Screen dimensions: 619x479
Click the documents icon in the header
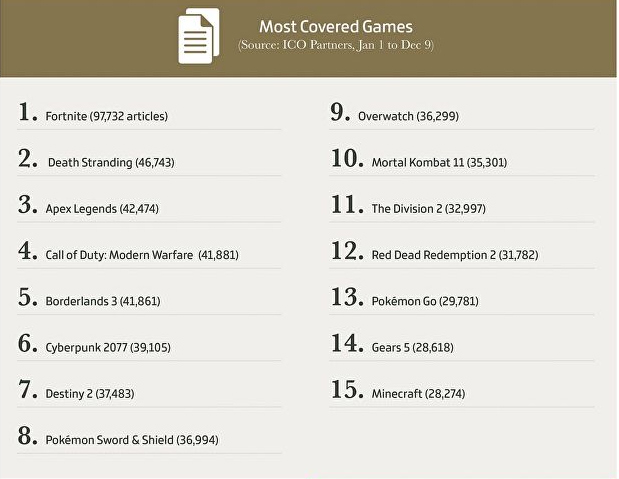(199, 36)
